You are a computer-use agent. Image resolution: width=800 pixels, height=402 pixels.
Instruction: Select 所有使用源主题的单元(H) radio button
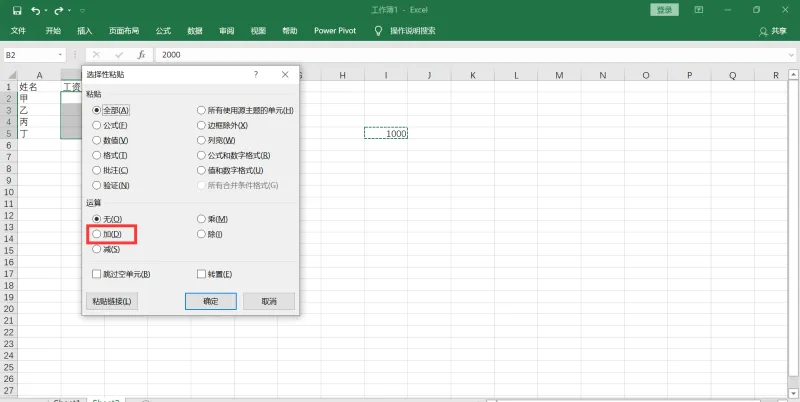(x=201, y=110)
